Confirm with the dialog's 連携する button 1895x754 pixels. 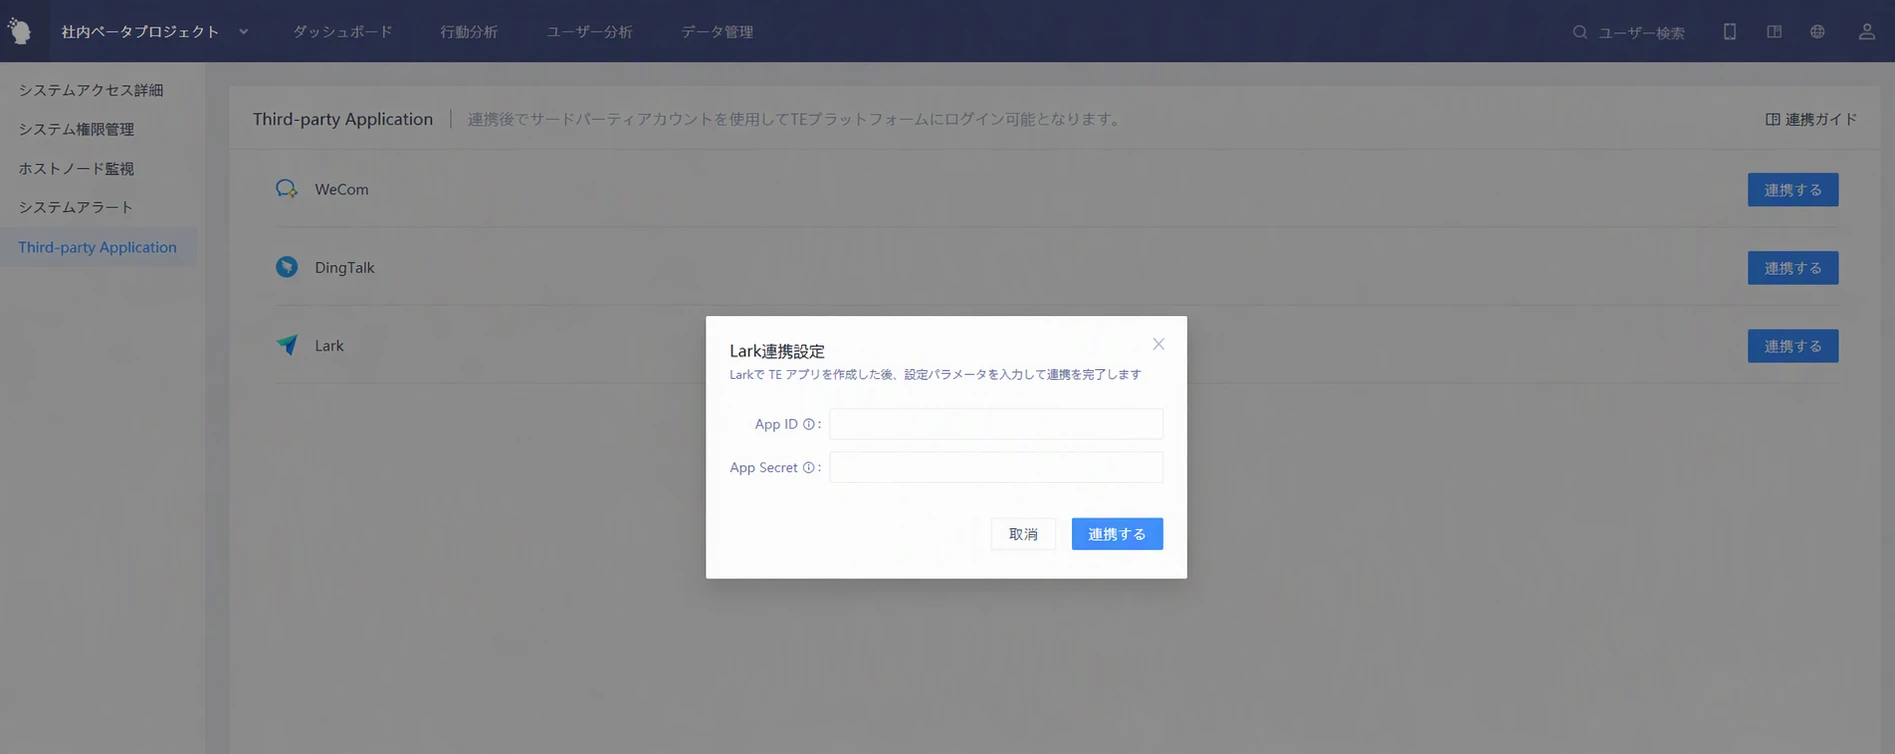[x=1117, y=534]
